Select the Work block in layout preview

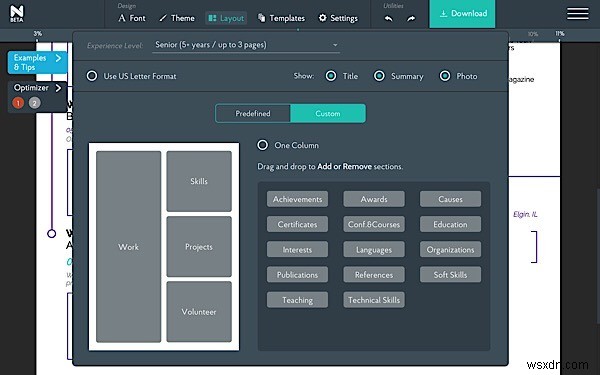[x=129, y=246]
